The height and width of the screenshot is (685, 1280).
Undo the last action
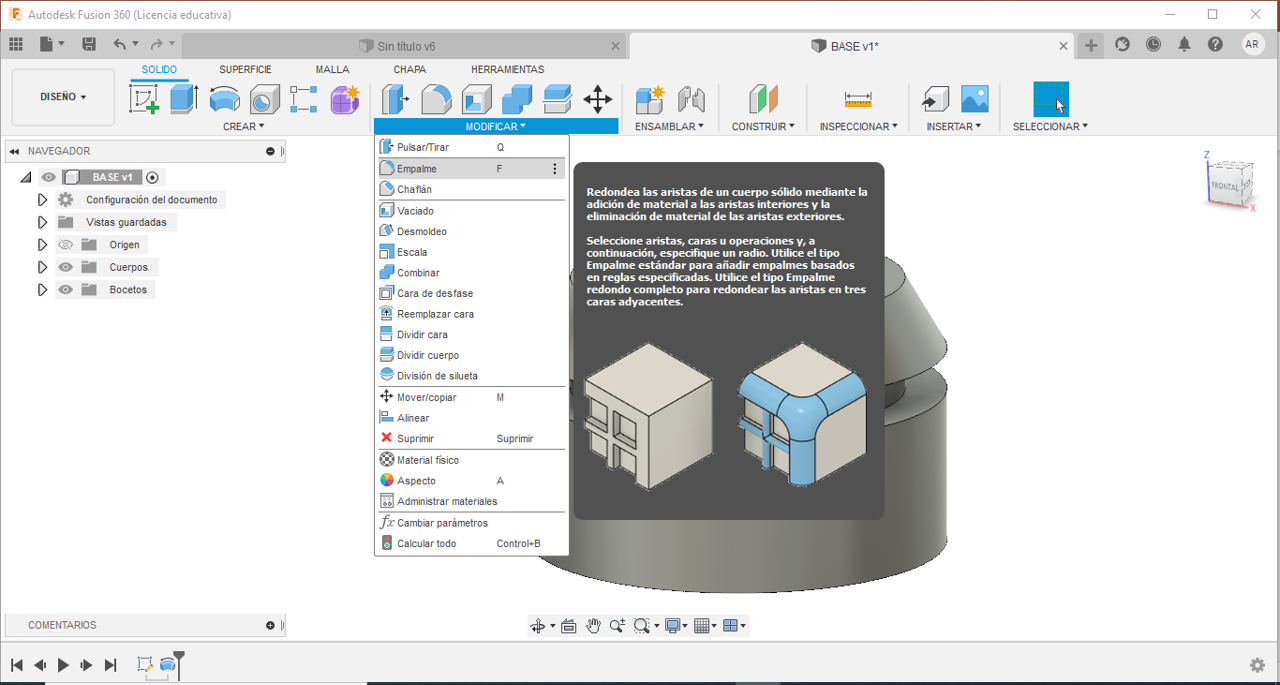(120, 44)
